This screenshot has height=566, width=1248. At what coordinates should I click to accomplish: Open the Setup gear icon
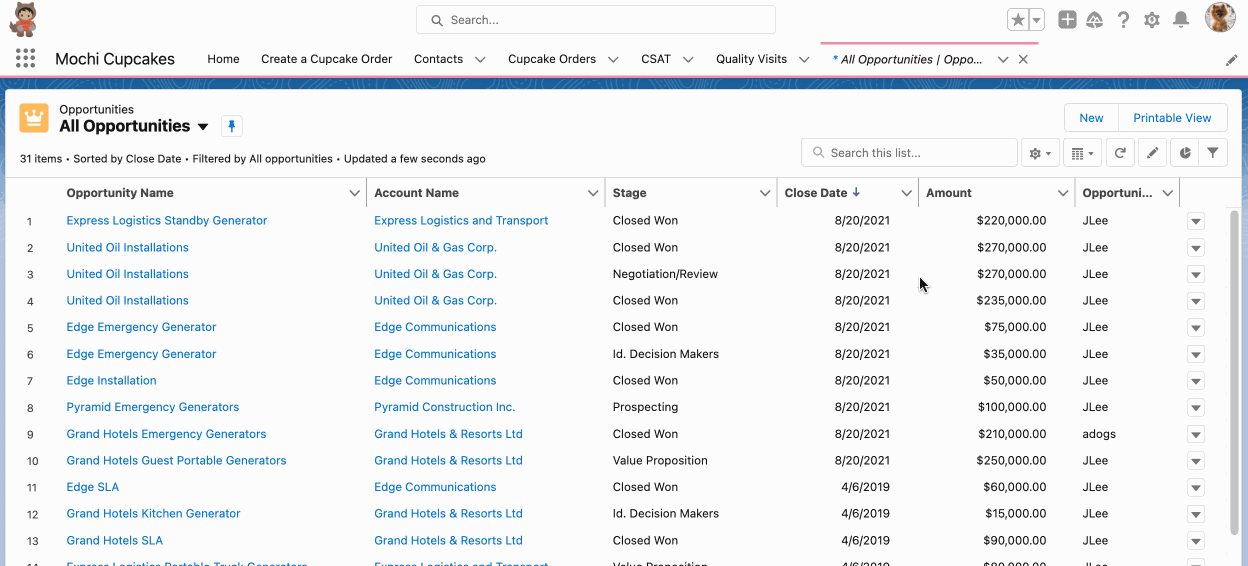coord(1152,20)
